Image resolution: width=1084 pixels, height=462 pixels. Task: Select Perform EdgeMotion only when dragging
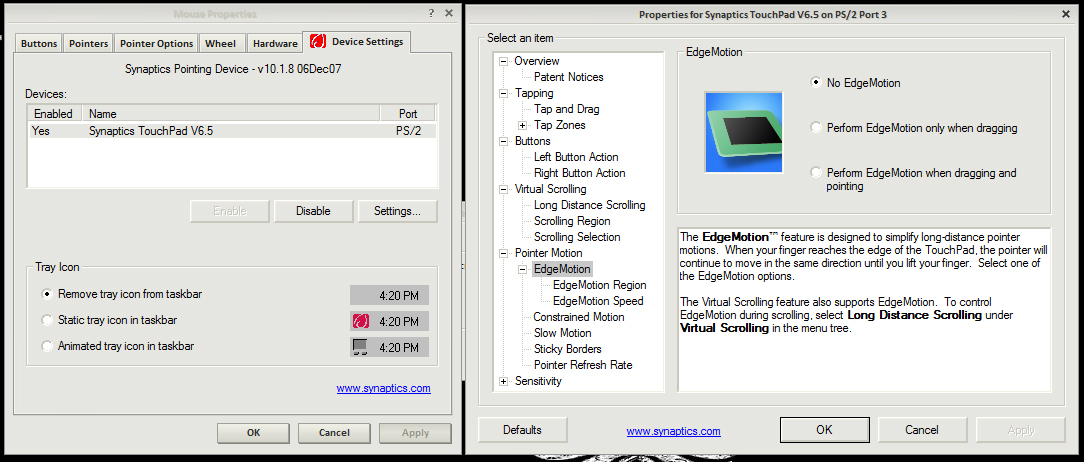coord(816,127)
